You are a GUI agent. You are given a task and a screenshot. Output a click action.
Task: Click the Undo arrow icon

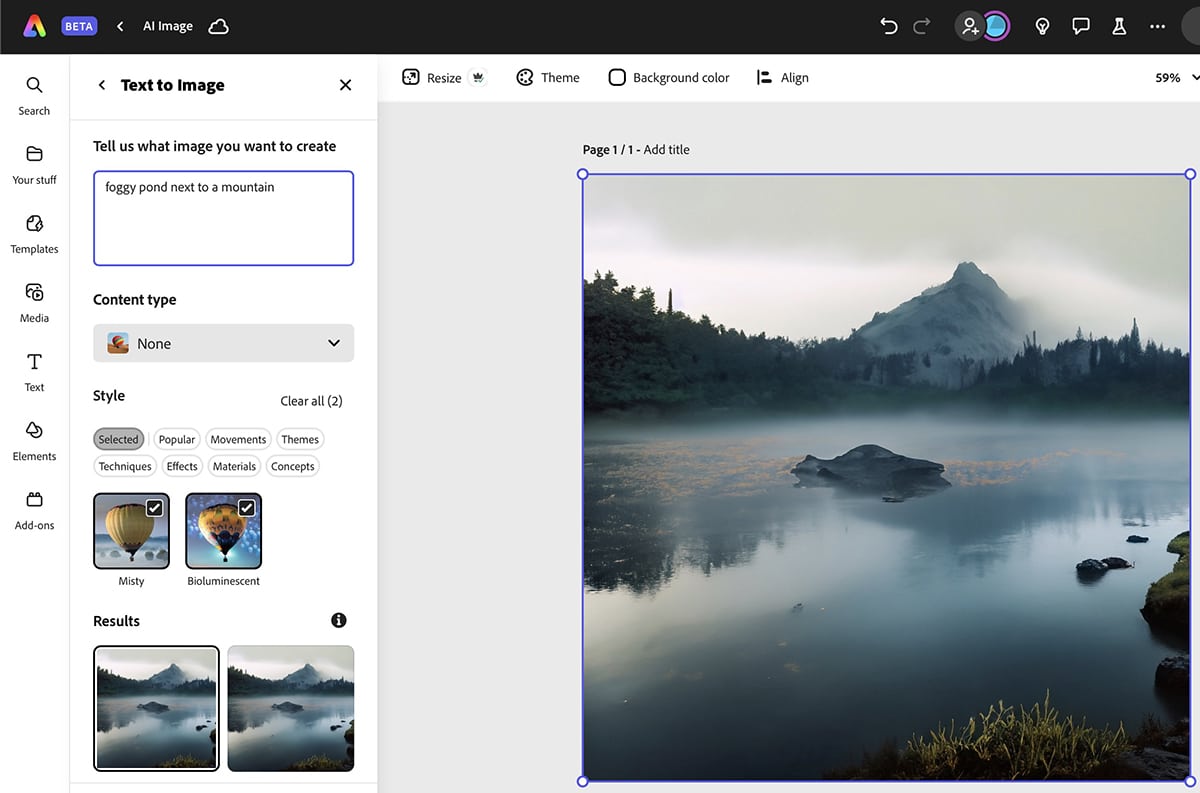click(x=888, y=26)
